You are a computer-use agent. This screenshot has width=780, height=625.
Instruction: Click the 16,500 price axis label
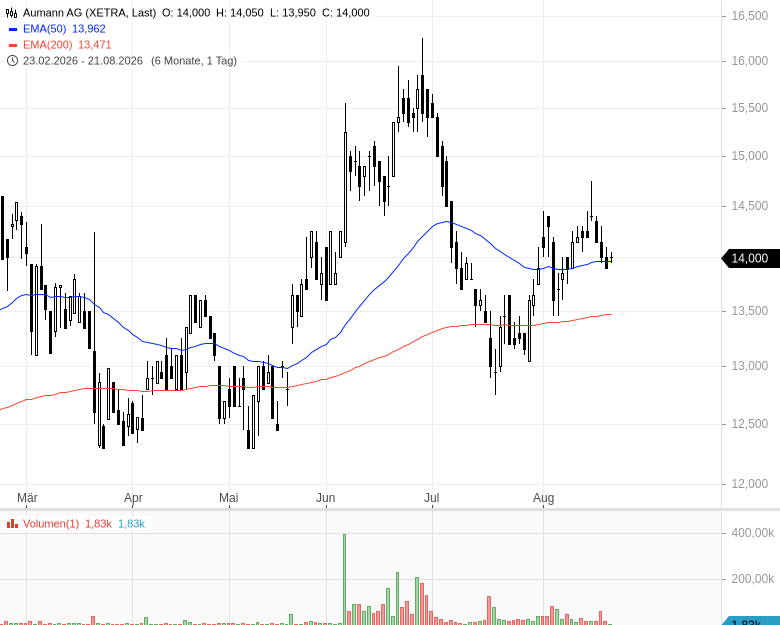pyautogui.click(x=750, y=16)
